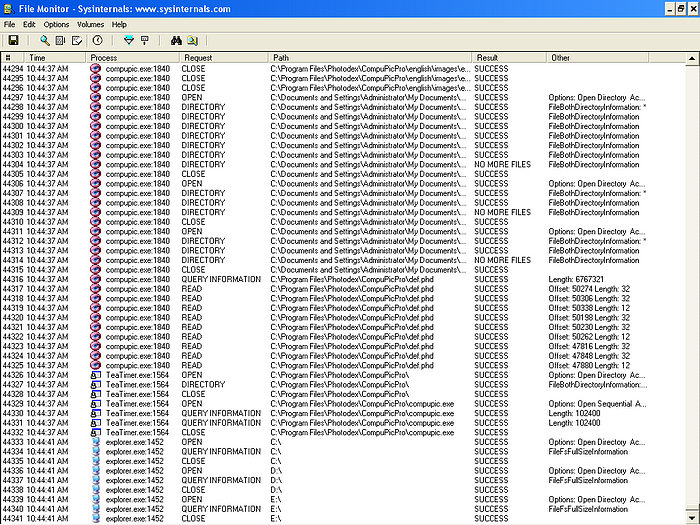Select READ request in row 44323
700x525 pixels.
(192, 346)
